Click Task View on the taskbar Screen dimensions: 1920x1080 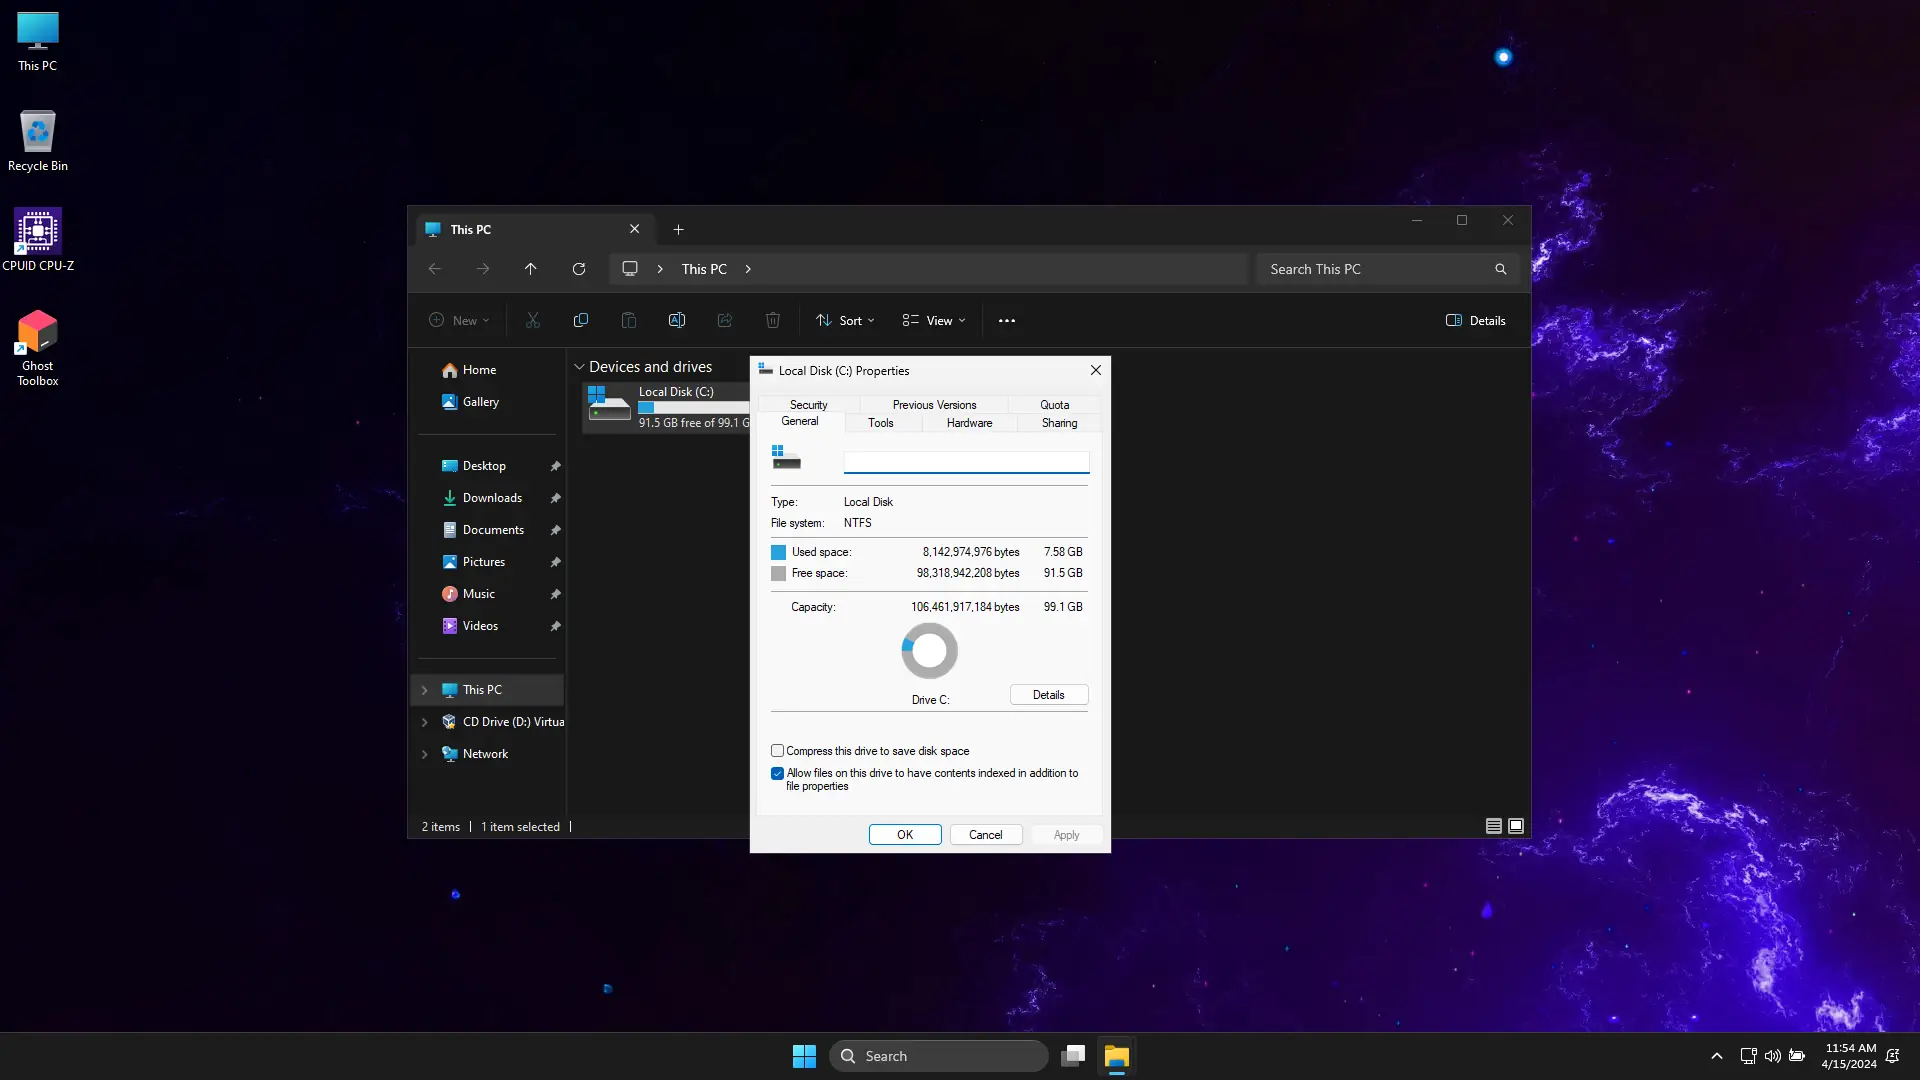click(x=1073, y=1056)
